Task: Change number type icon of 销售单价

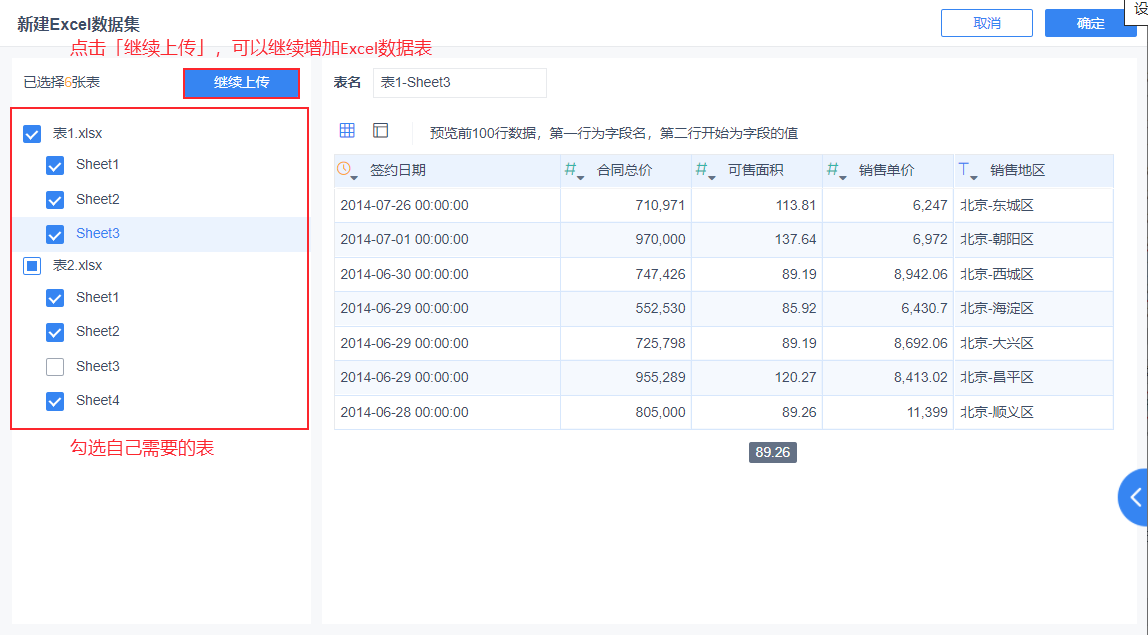Action: 832,169
